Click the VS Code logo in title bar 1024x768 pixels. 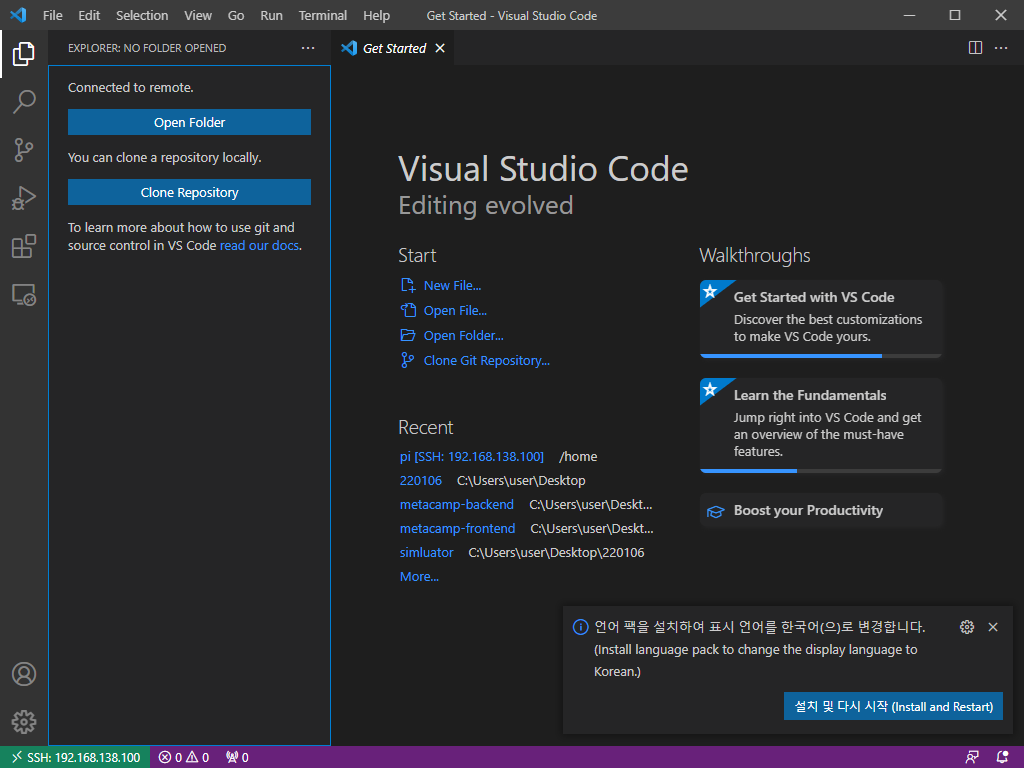point(18,15)
